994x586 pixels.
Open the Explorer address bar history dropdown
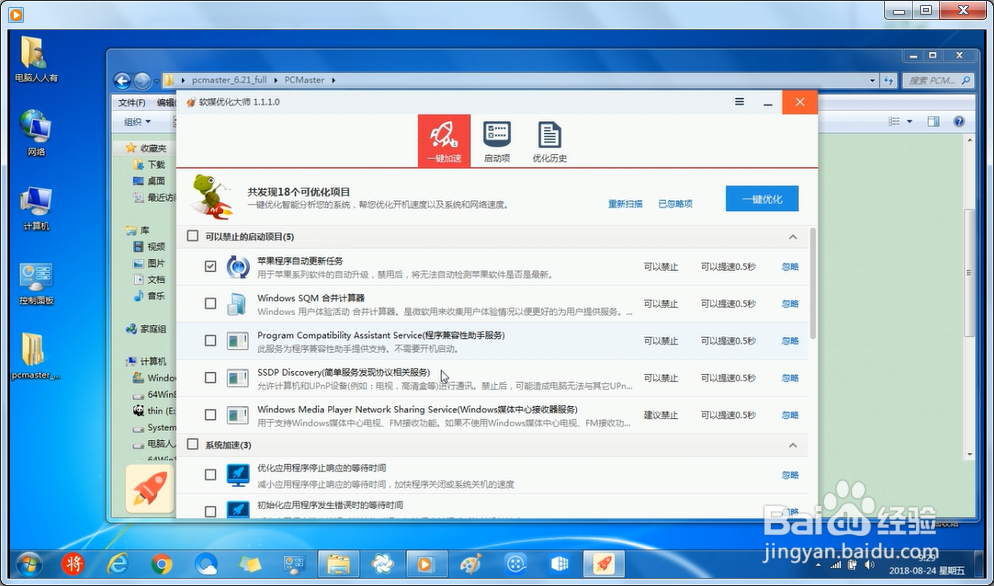[872, 81]
